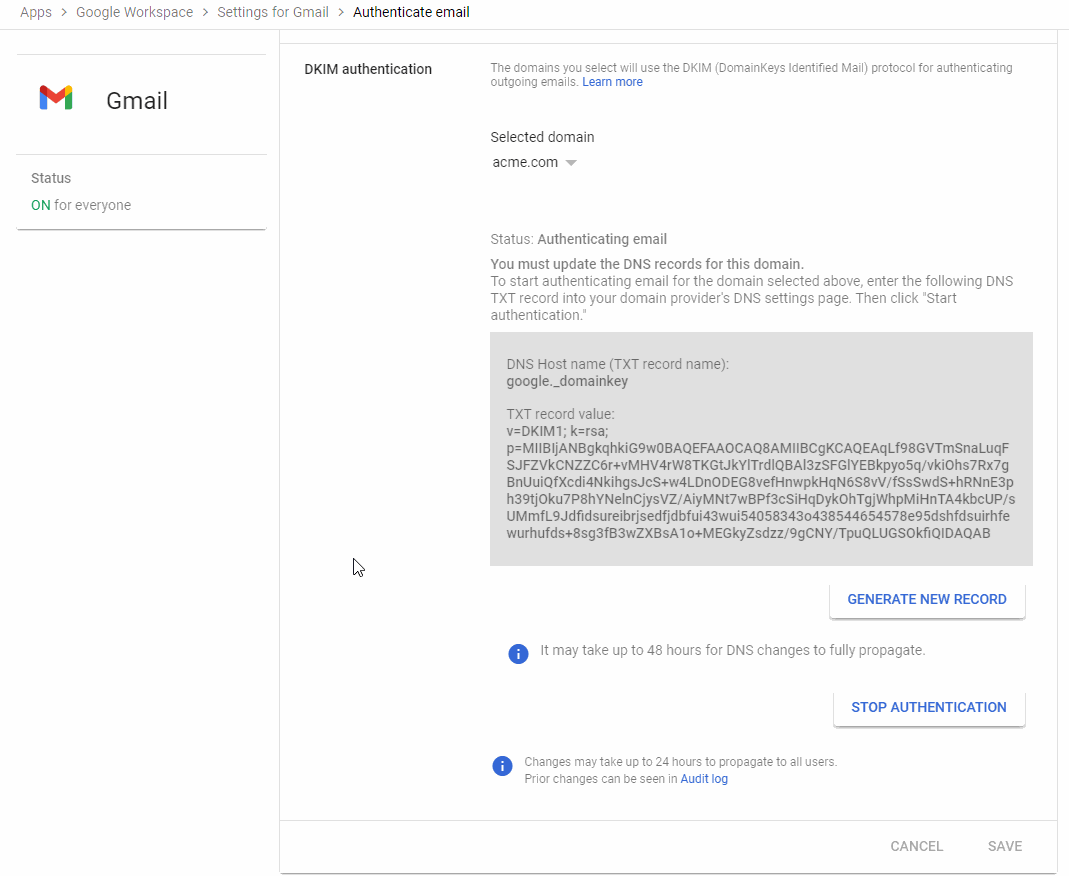Go to Apps via the breadcrumb

click(x=35, y=12)
